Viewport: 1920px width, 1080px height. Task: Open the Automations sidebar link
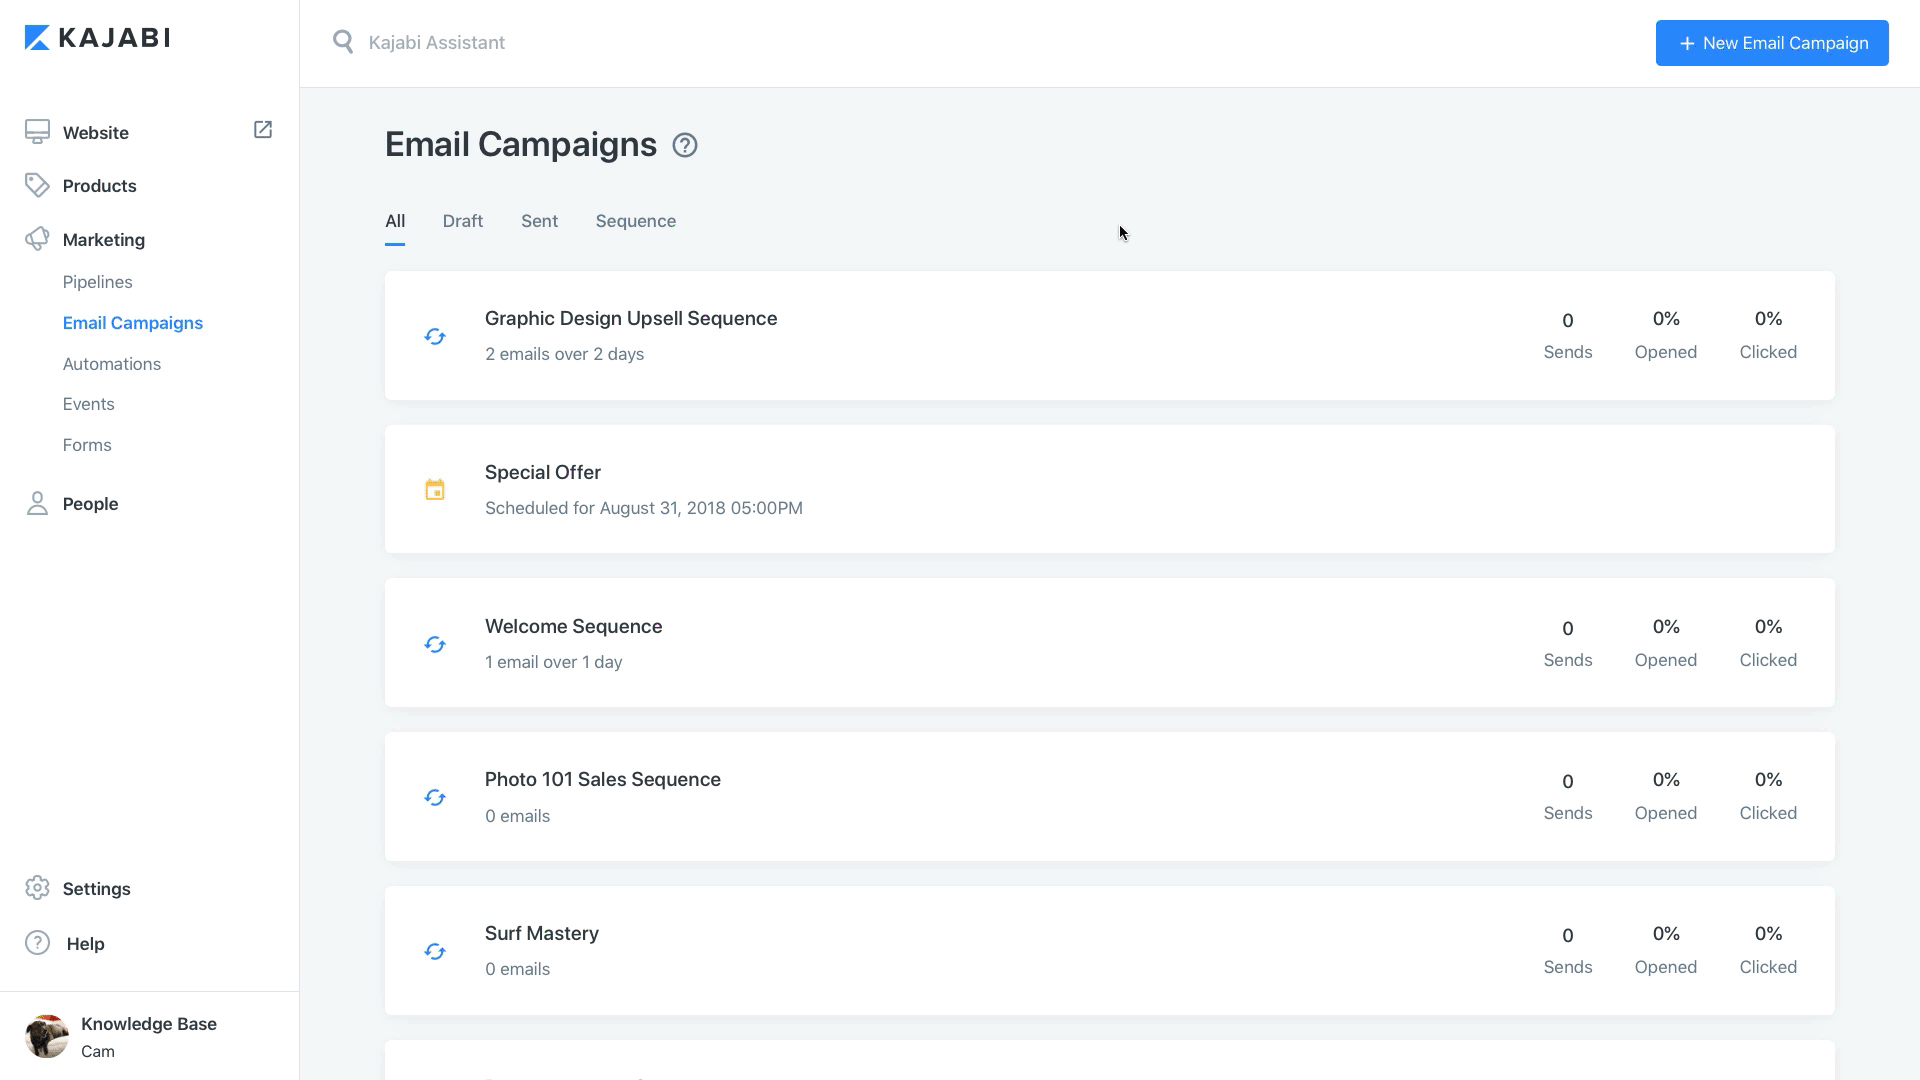pos(112,364)
